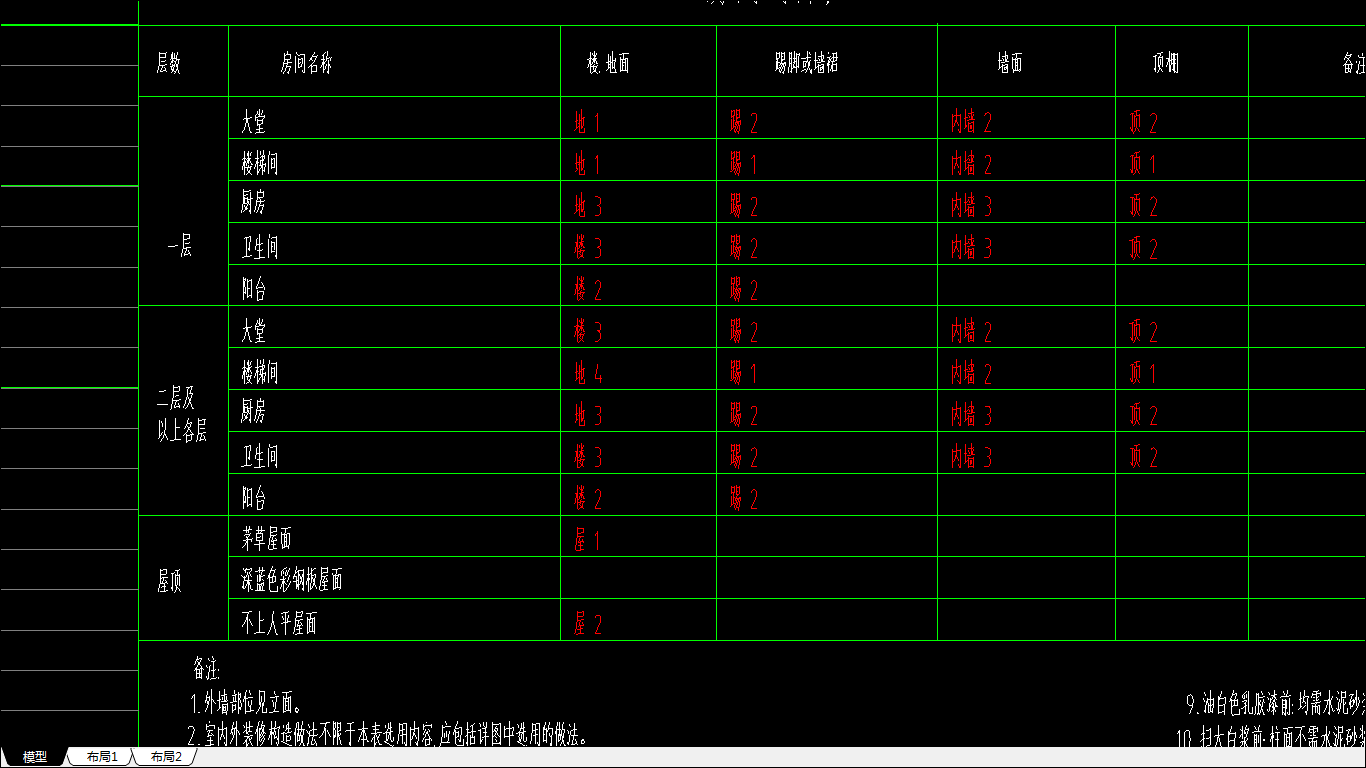1366x768 pixels.
Task: Switch to the 模型 tab
Action: point(34,757)
